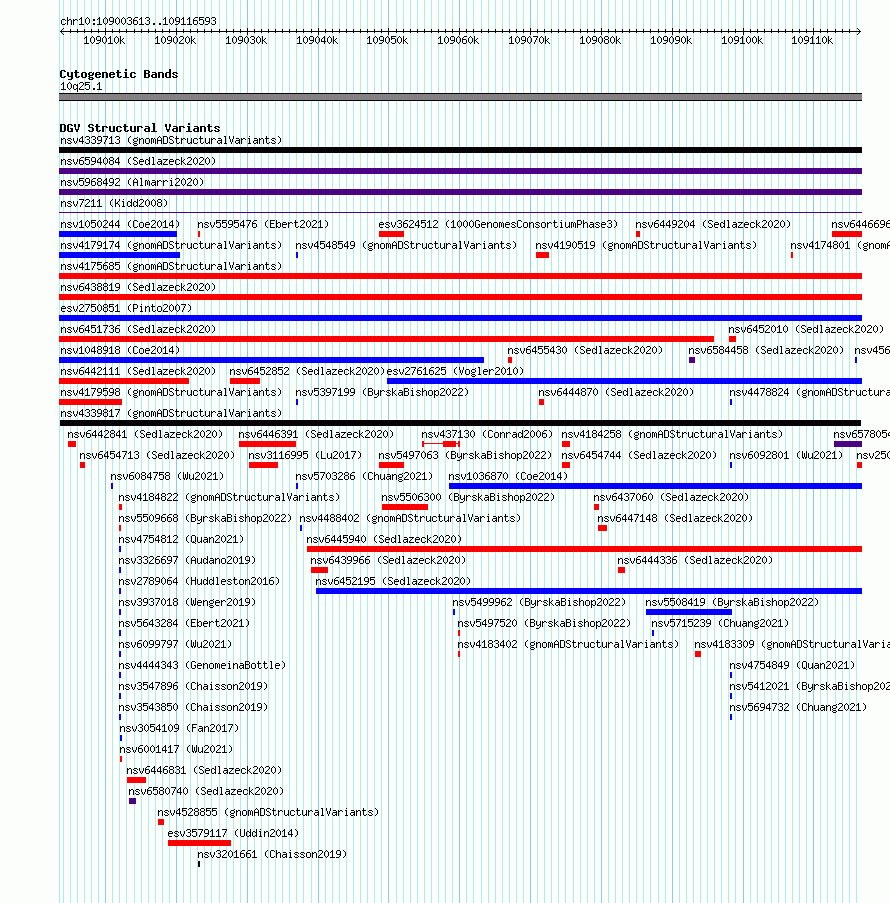Click nsv5397199 (ByrskaBishop2022) label
The image size is (890, 903).
[382, 393]
